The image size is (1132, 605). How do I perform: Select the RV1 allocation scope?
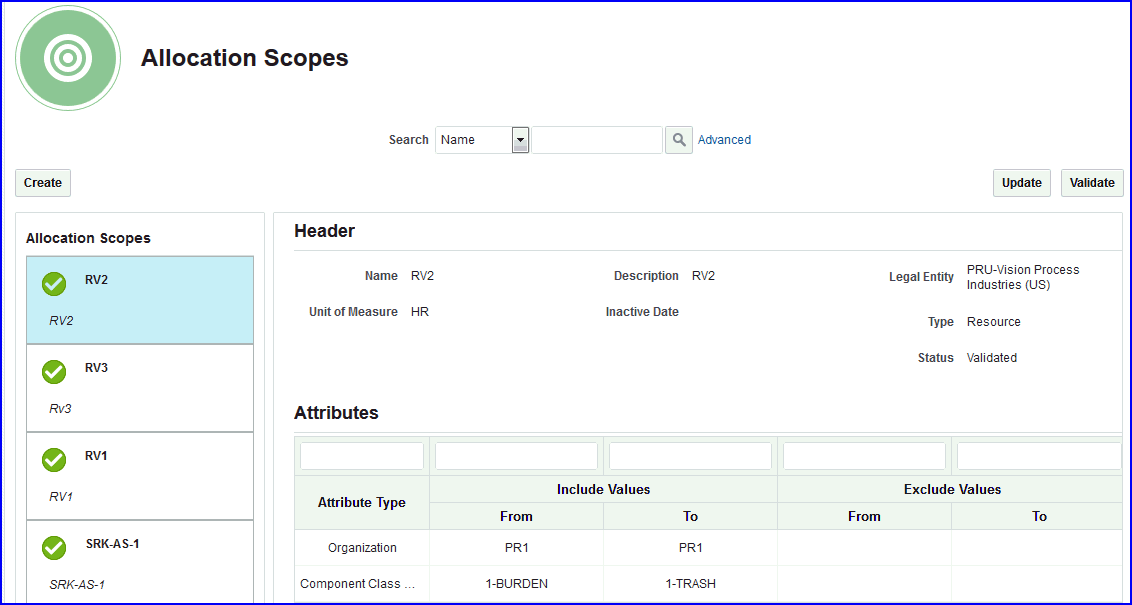140,476
